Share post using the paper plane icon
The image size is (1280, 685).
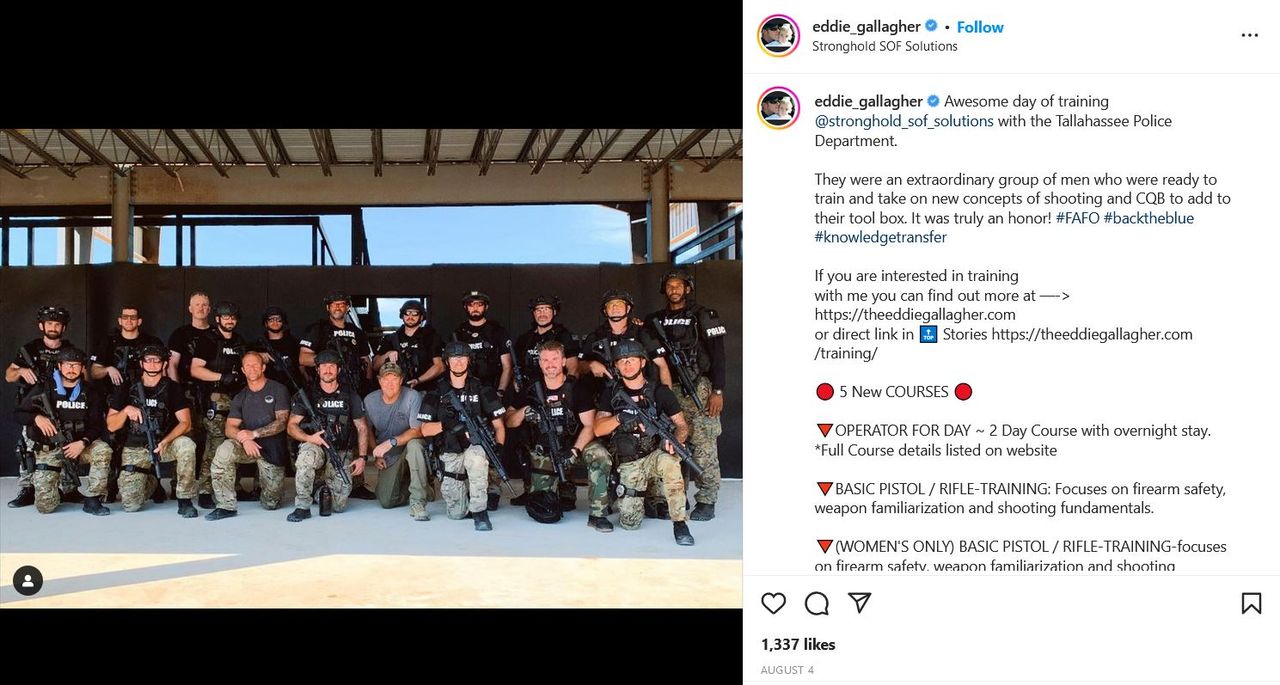859,603
